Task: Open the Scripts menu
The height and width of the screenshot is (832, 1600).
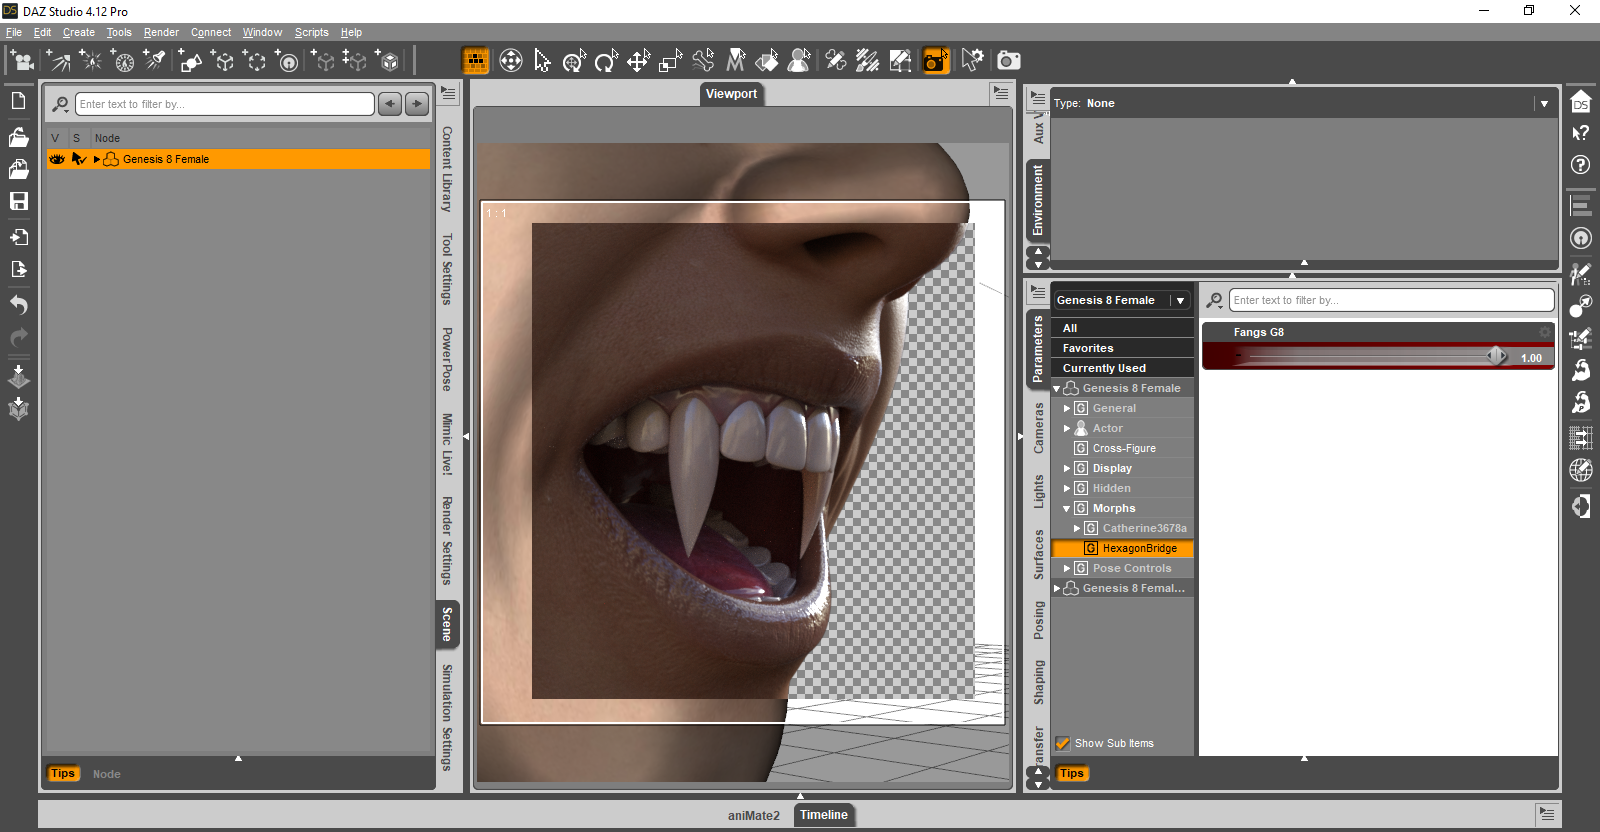Action: (311, 32)
